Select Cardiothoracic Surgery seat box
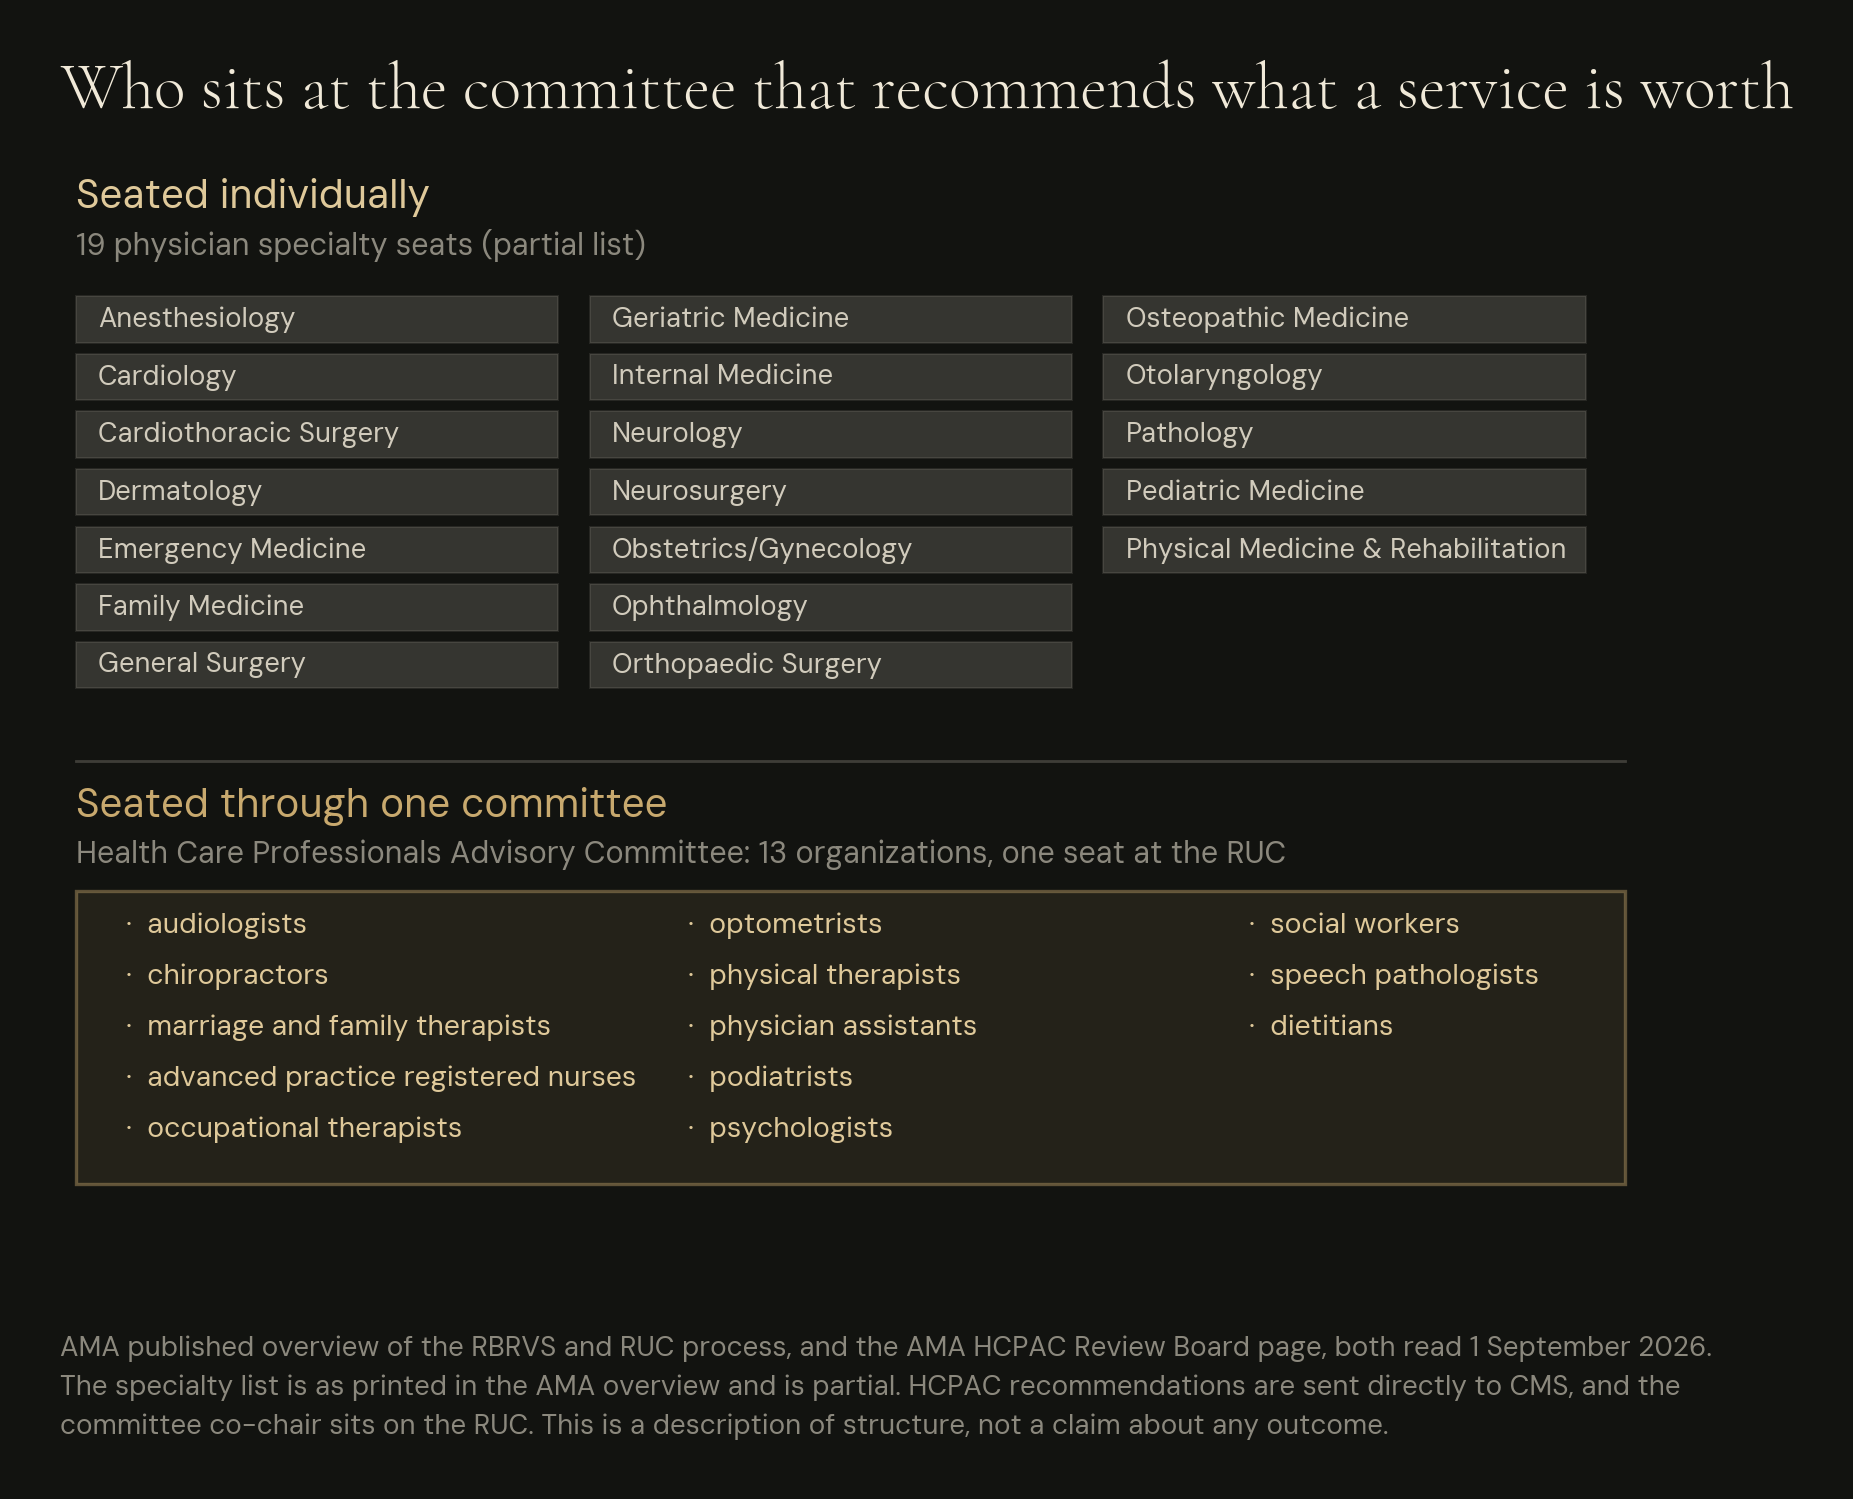This screenshot has width=1853, height=1499. pos(316,434)
